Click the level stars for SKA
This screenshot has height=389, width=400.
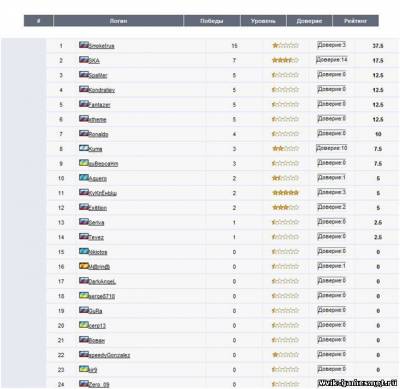coord(286,60)
